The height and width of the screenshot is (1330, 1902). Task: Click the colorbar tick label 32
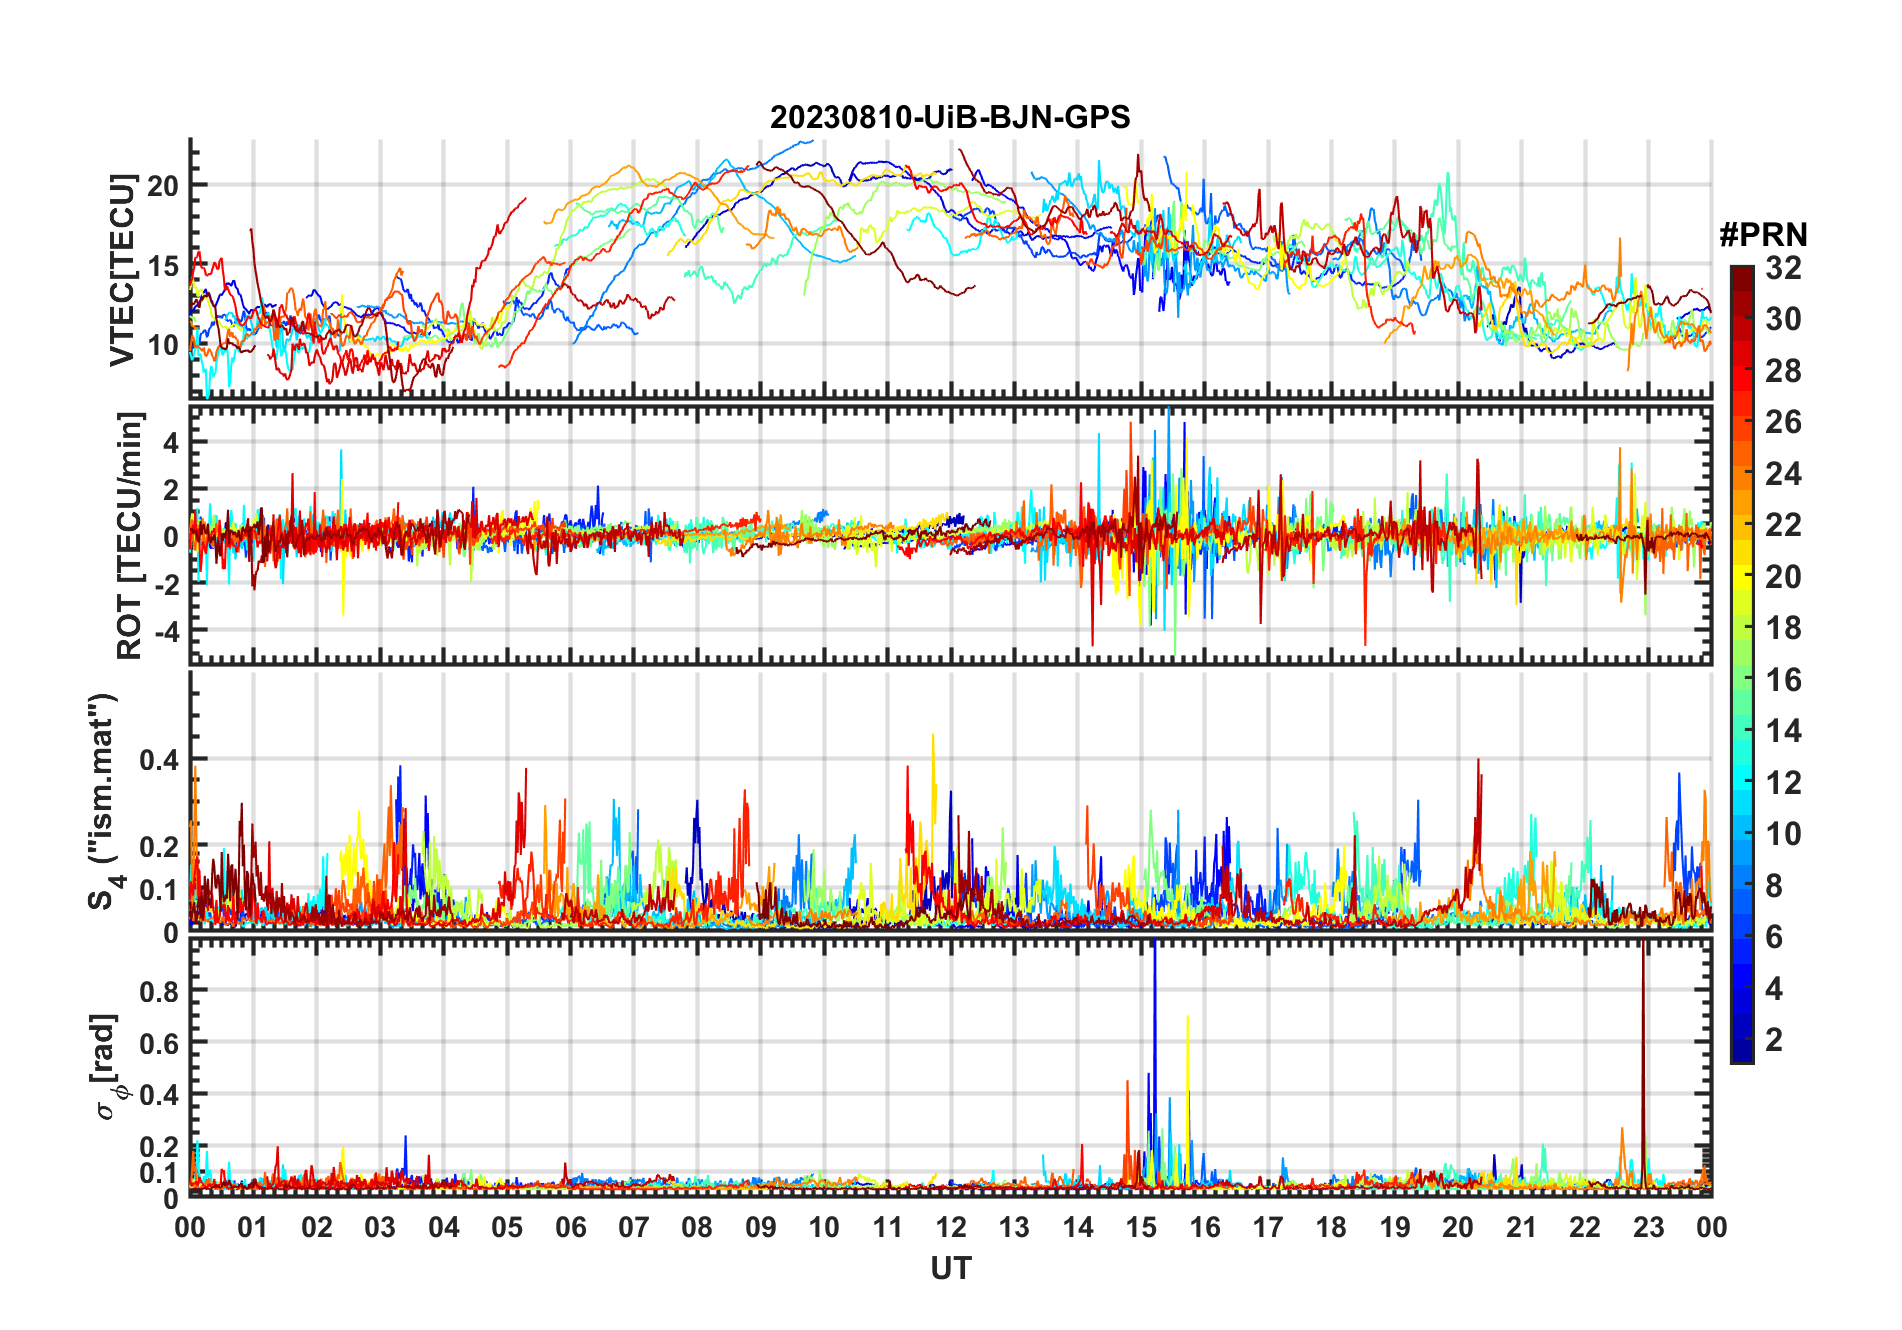point(1782,268)
